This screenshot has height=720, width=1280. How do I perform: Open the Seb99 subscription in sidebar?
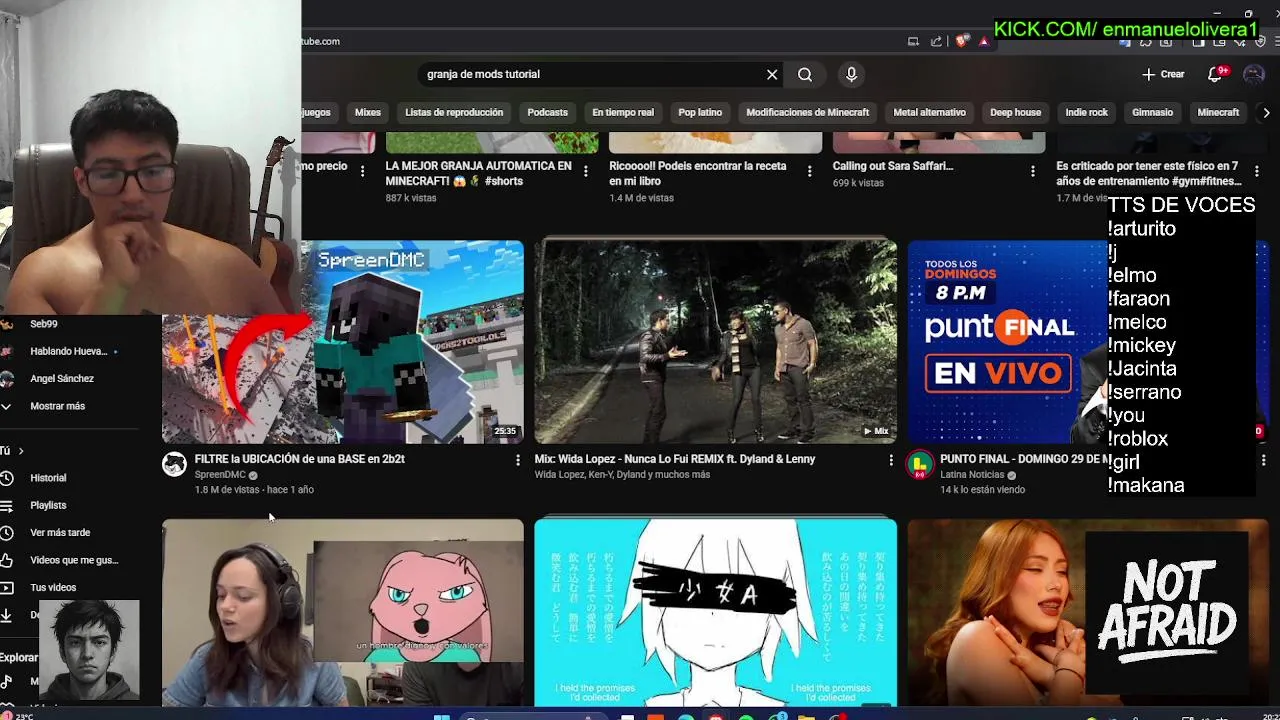44,324
